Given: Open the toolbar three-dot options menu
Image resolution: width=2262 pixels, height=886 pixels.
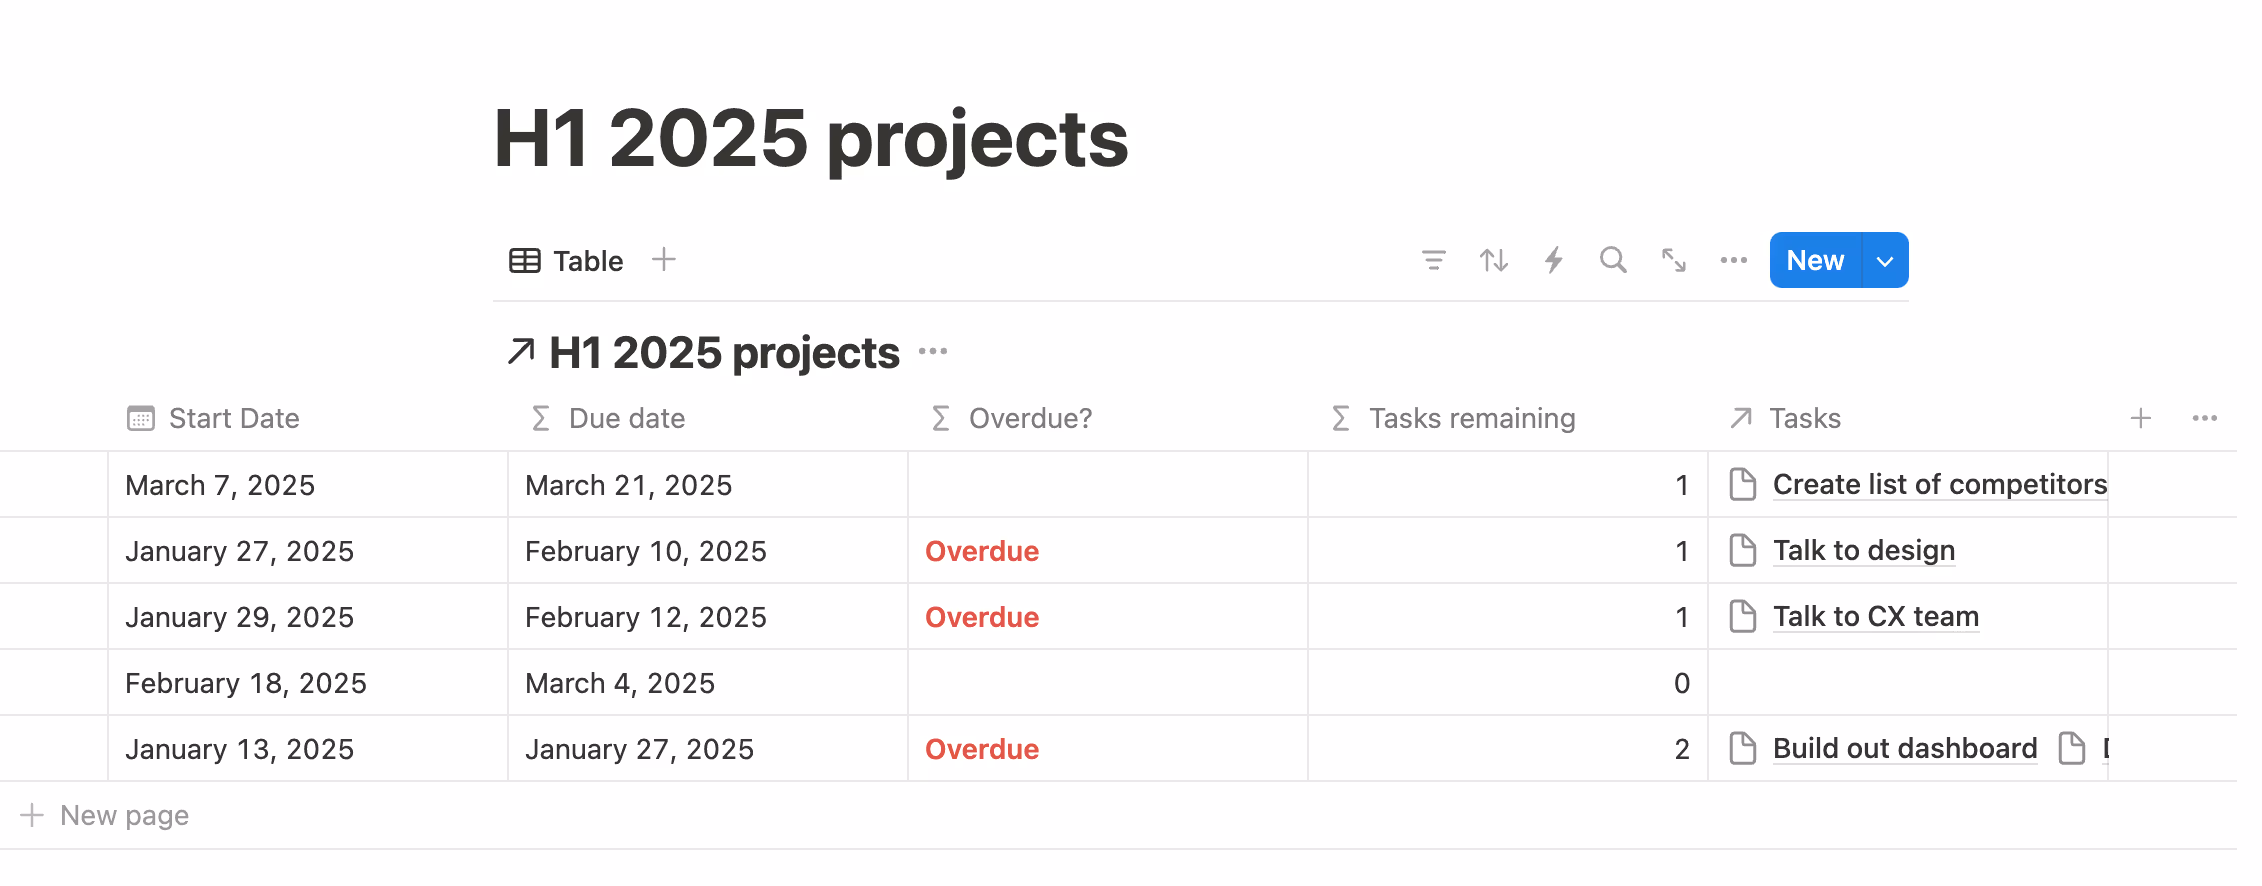Looking at the screenshot, I should 1733,261.
